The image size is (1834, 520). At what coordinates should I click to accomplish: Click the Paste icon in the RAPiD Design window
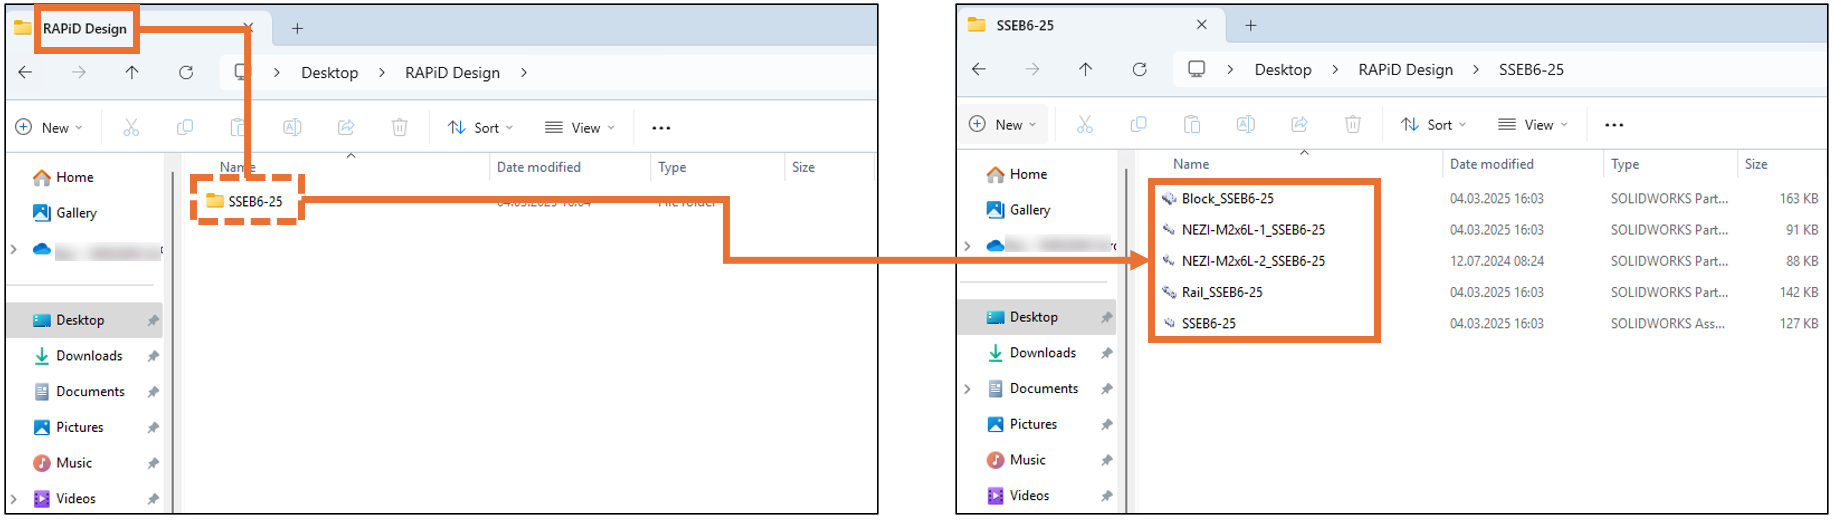tap(238, 127)
